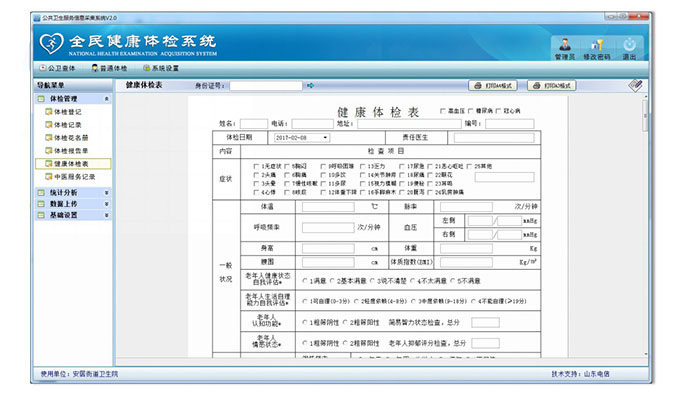
Task: Open the 体检日期 date dropdown
Action: pyautogui.click(x=325, y=138)
